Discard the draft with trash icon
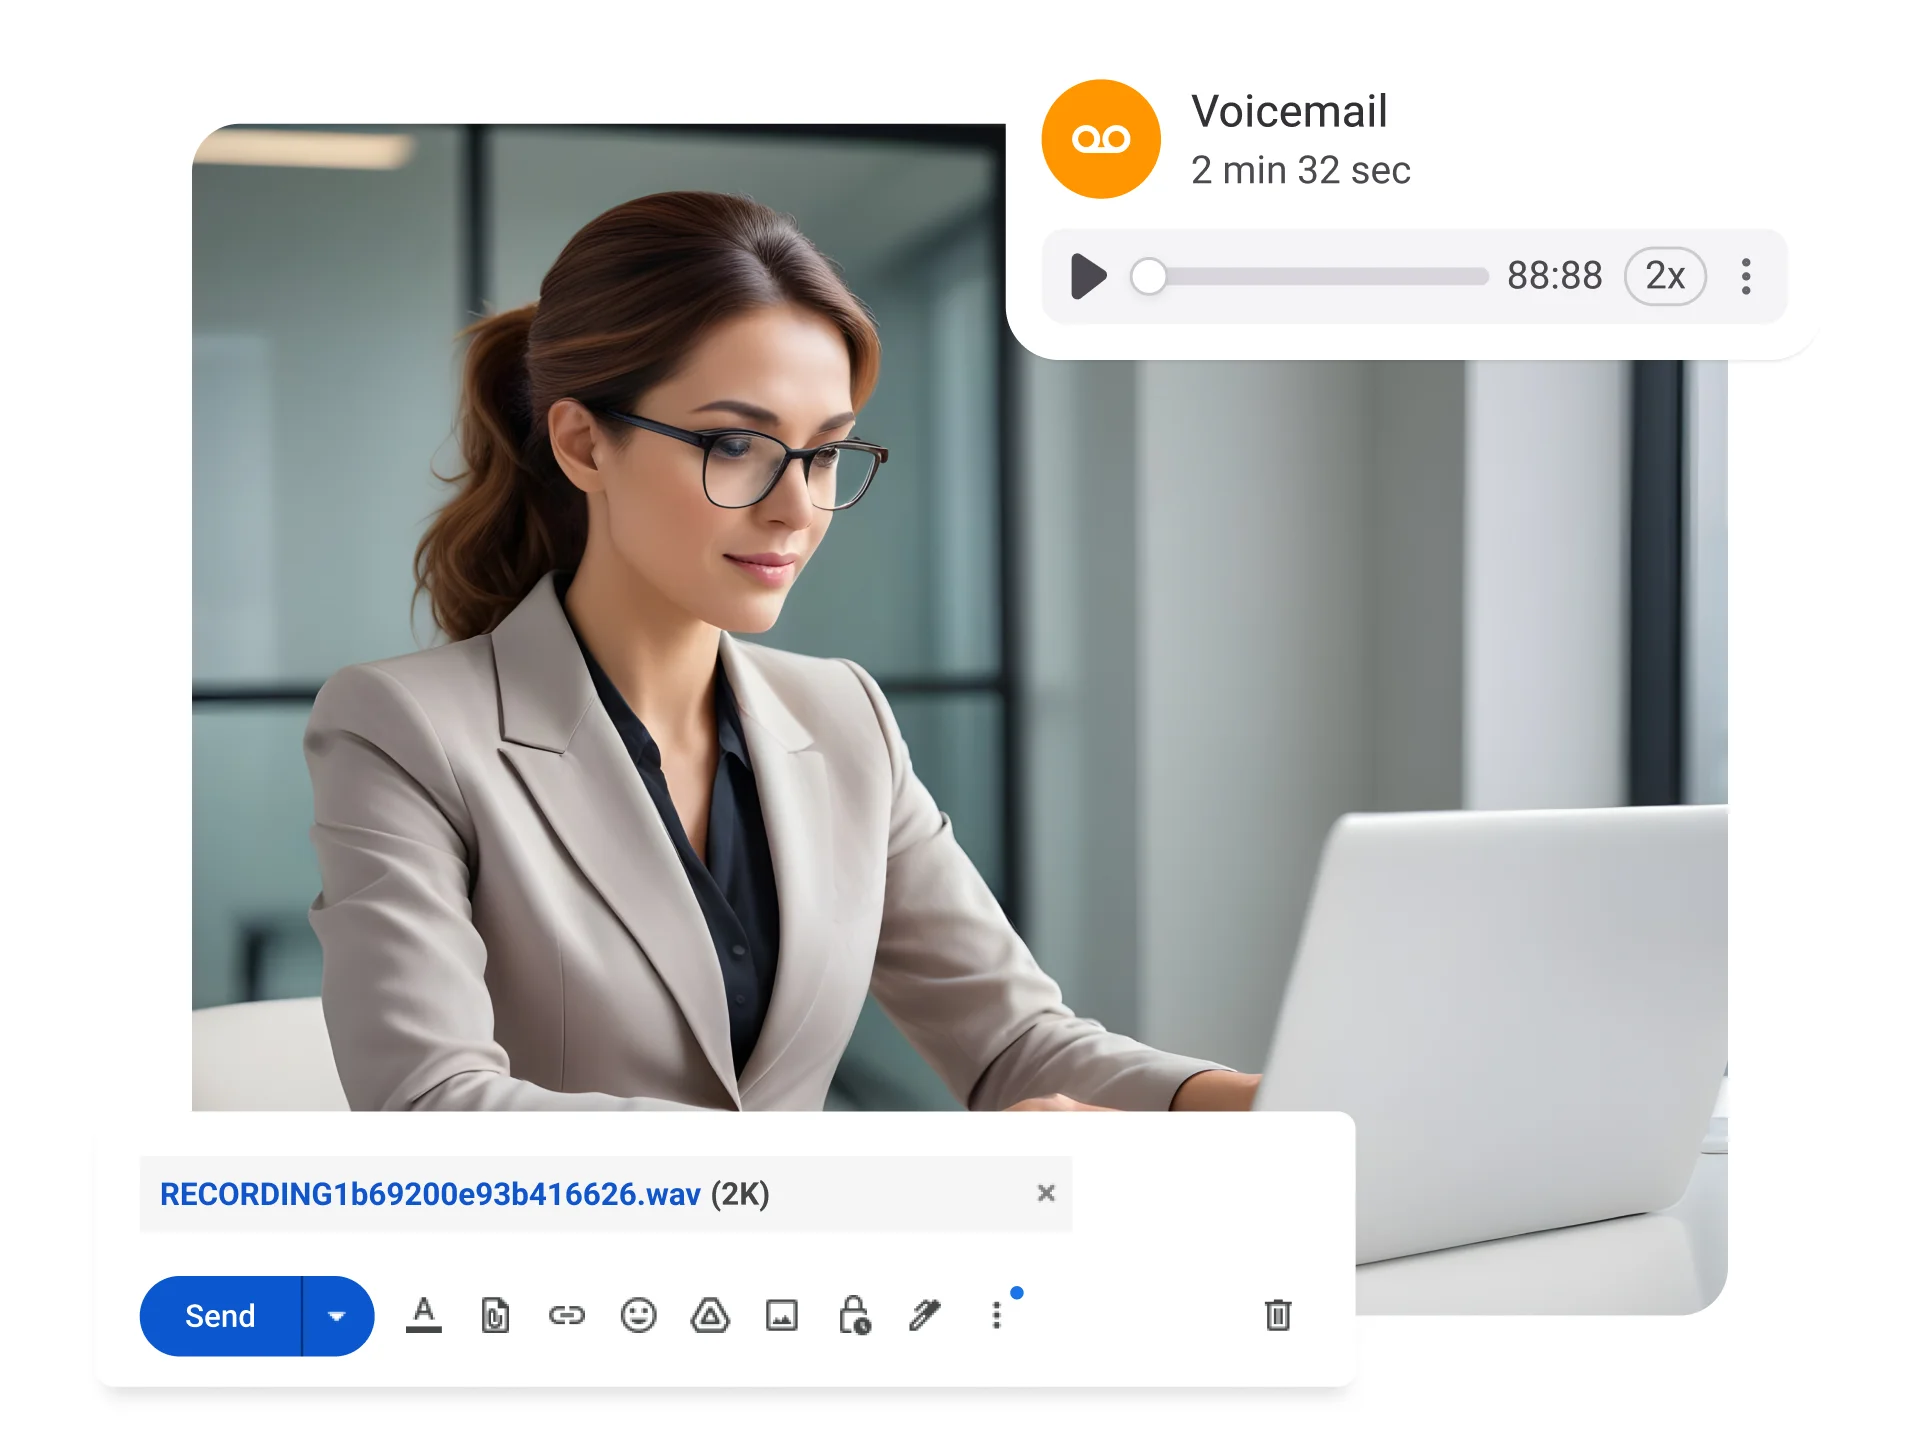The image size is (1920, 1440). click(1278, 1315)
